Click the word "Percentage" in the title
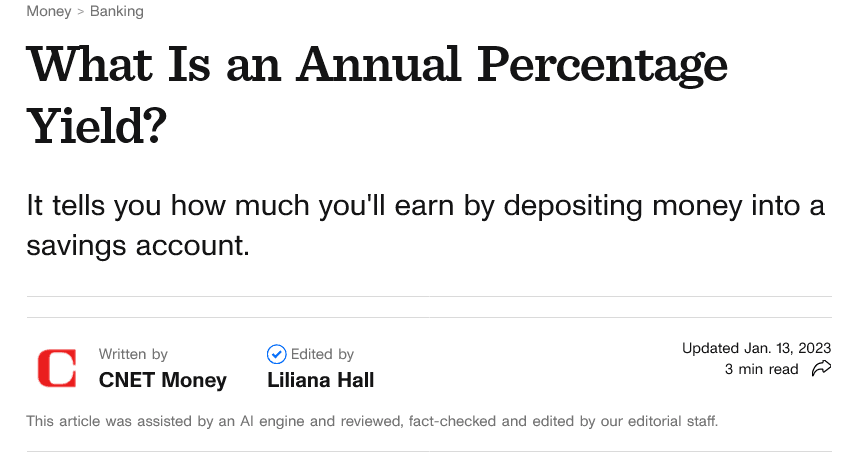Screen dimensions: 851x472 [602, 65]
